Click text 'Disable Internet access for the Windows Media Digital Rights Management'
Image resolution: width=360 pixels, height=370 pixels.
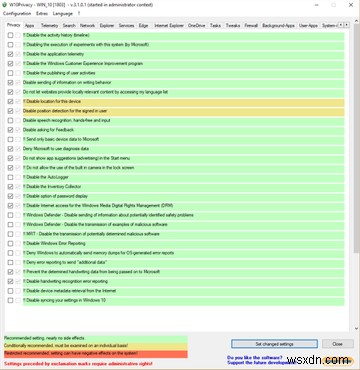click(x=98, y=205)
